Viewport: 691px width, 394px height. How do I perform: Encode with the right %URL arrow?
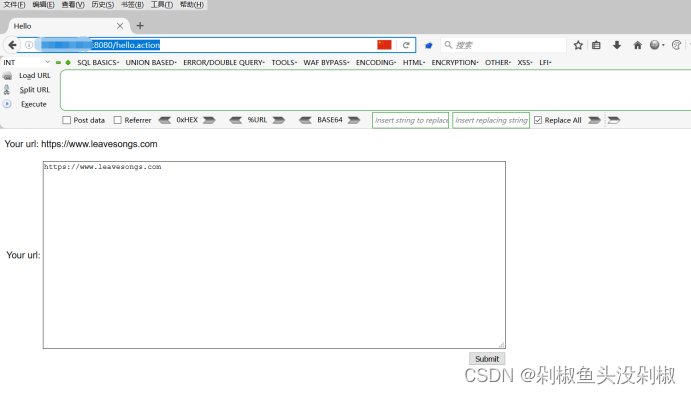tap(279, 120)
